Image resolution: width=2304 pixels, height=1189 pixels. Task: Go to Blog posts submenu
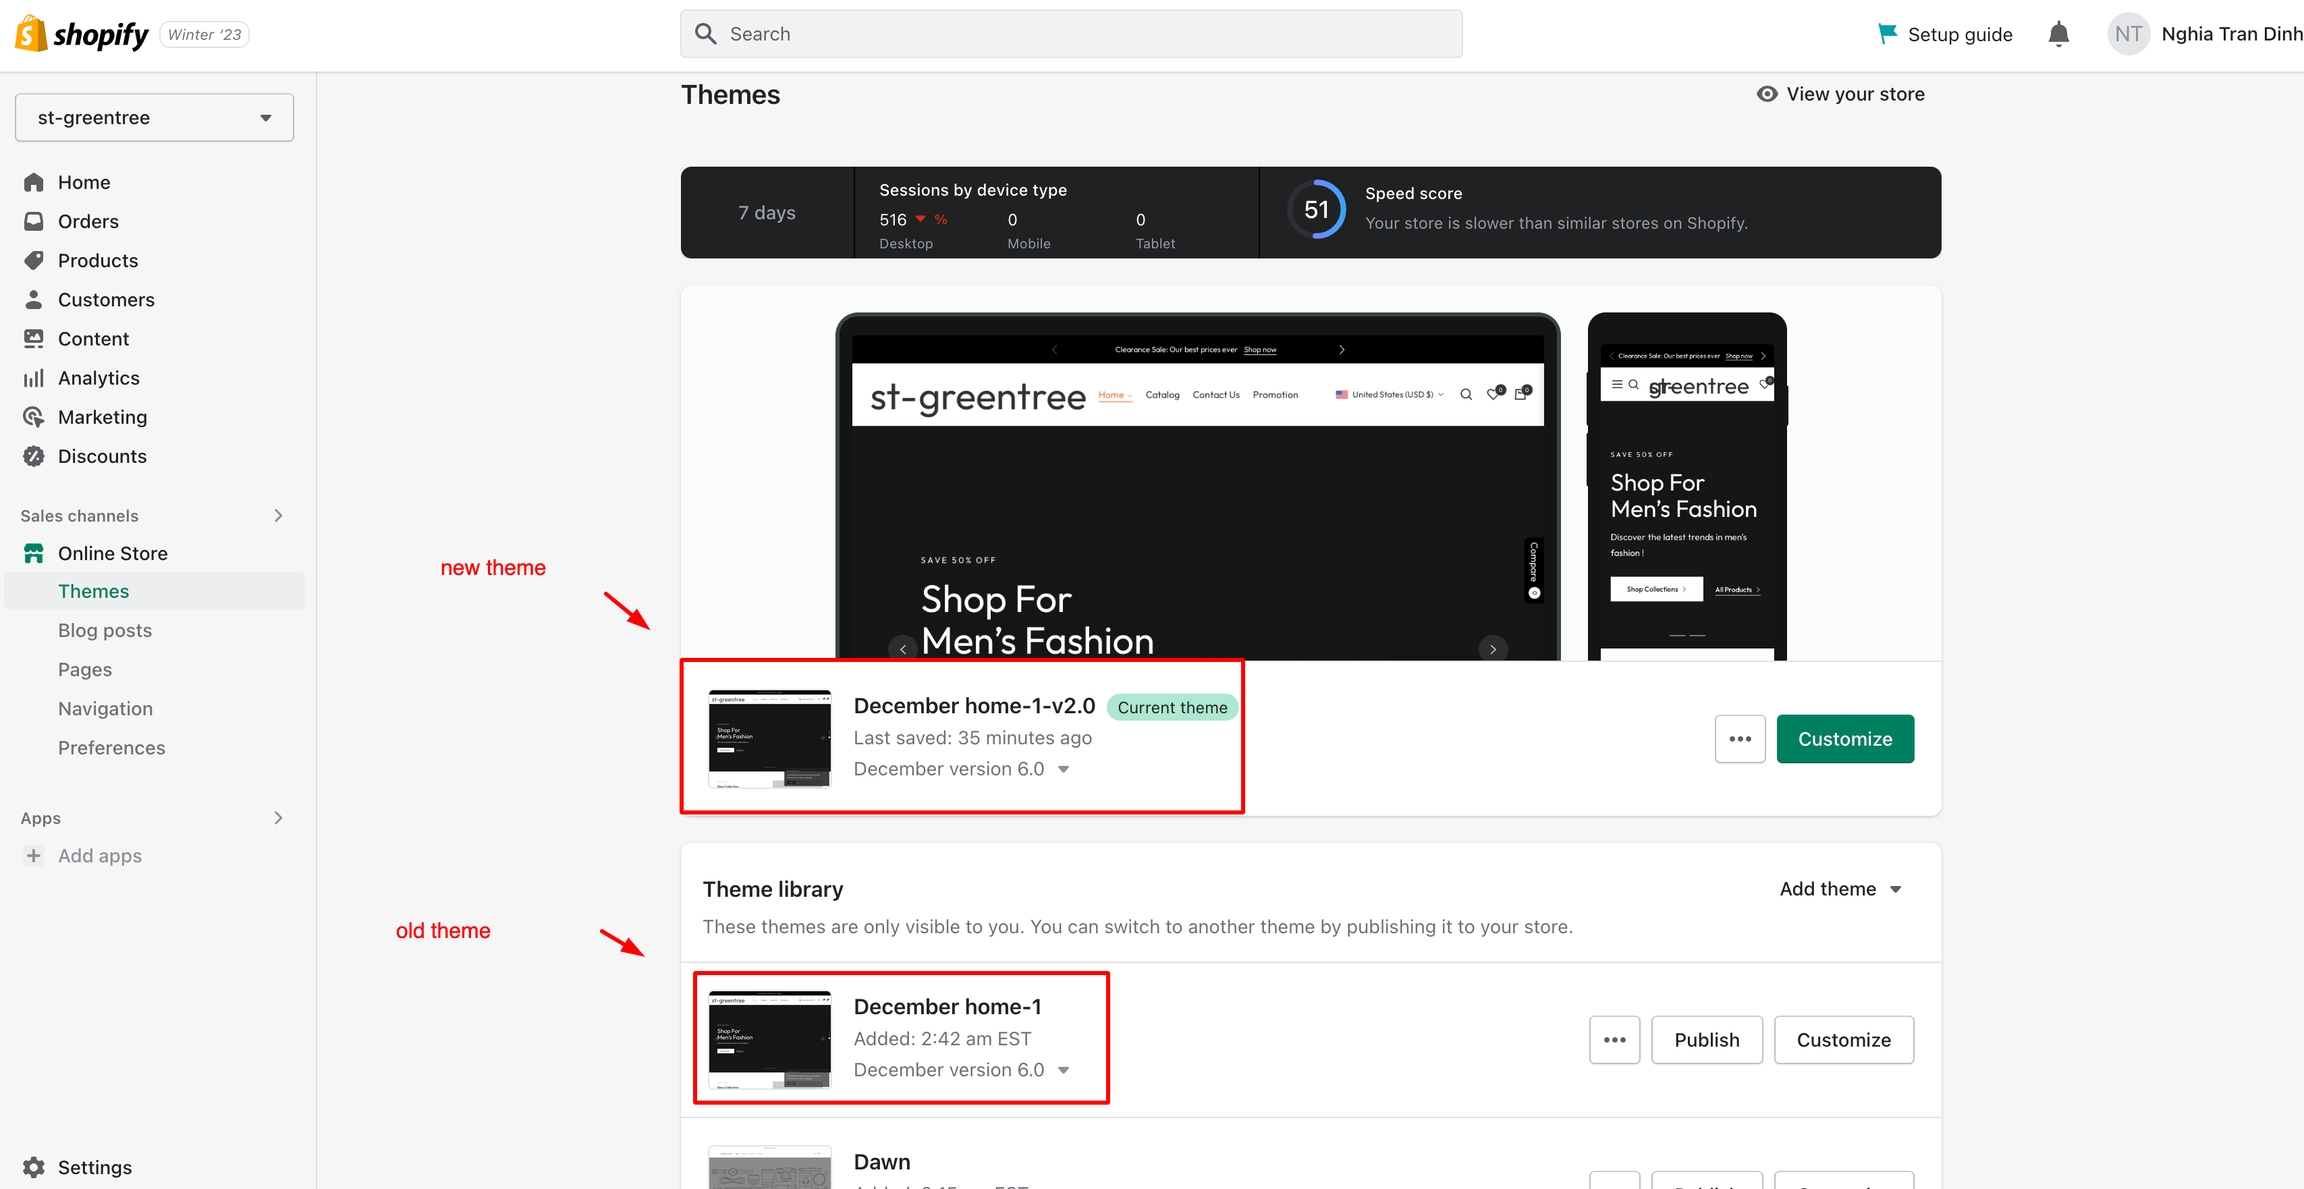point(105,630)
